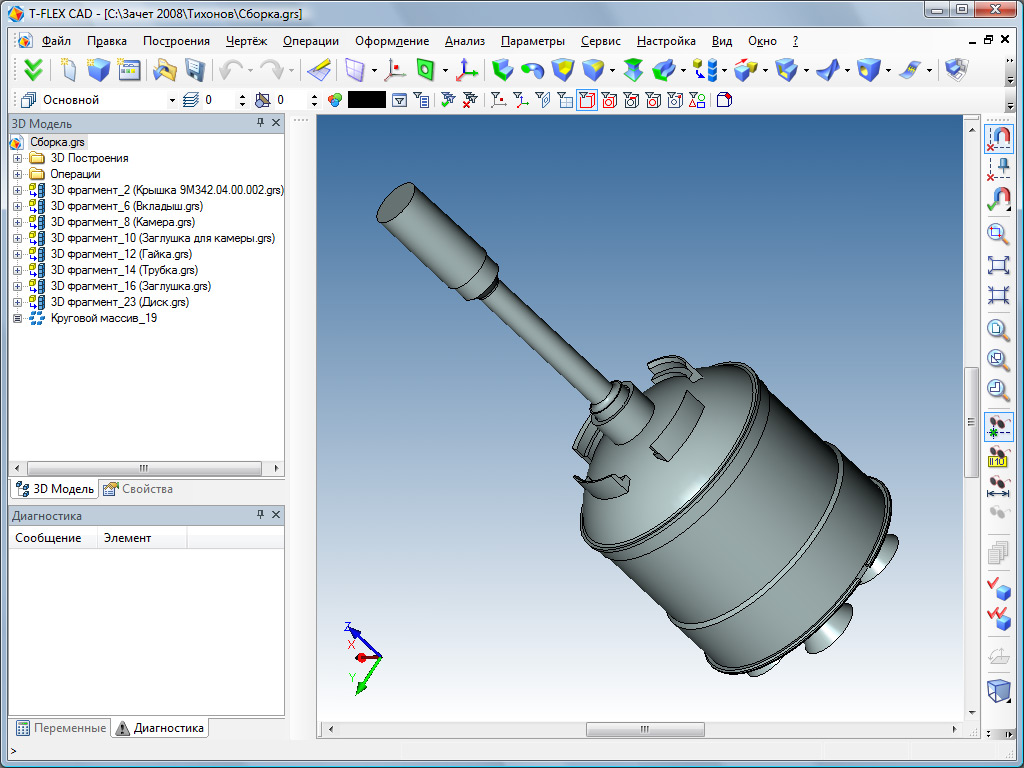Expand 3D фрагмент_2 Крышка node
The width and height of the screenshot is (1024, 768).
coord(17,190)
